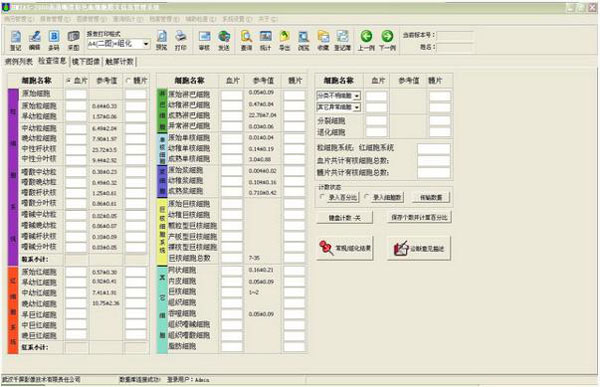Image resolution: width=600 pixels, height=387 pixels.
Task: Open the 报告打印格式 dropdown
Action: click(118, 44)
